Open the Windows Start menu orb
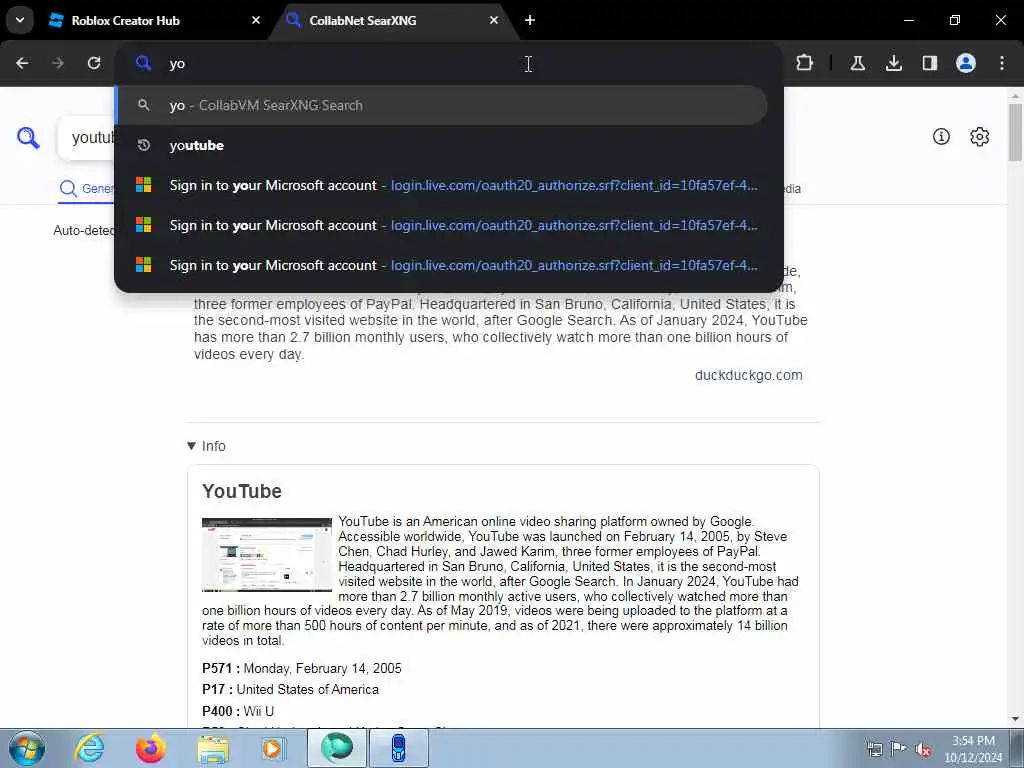The width and height of the screenshot is (1024, 768). click(27, 748)
